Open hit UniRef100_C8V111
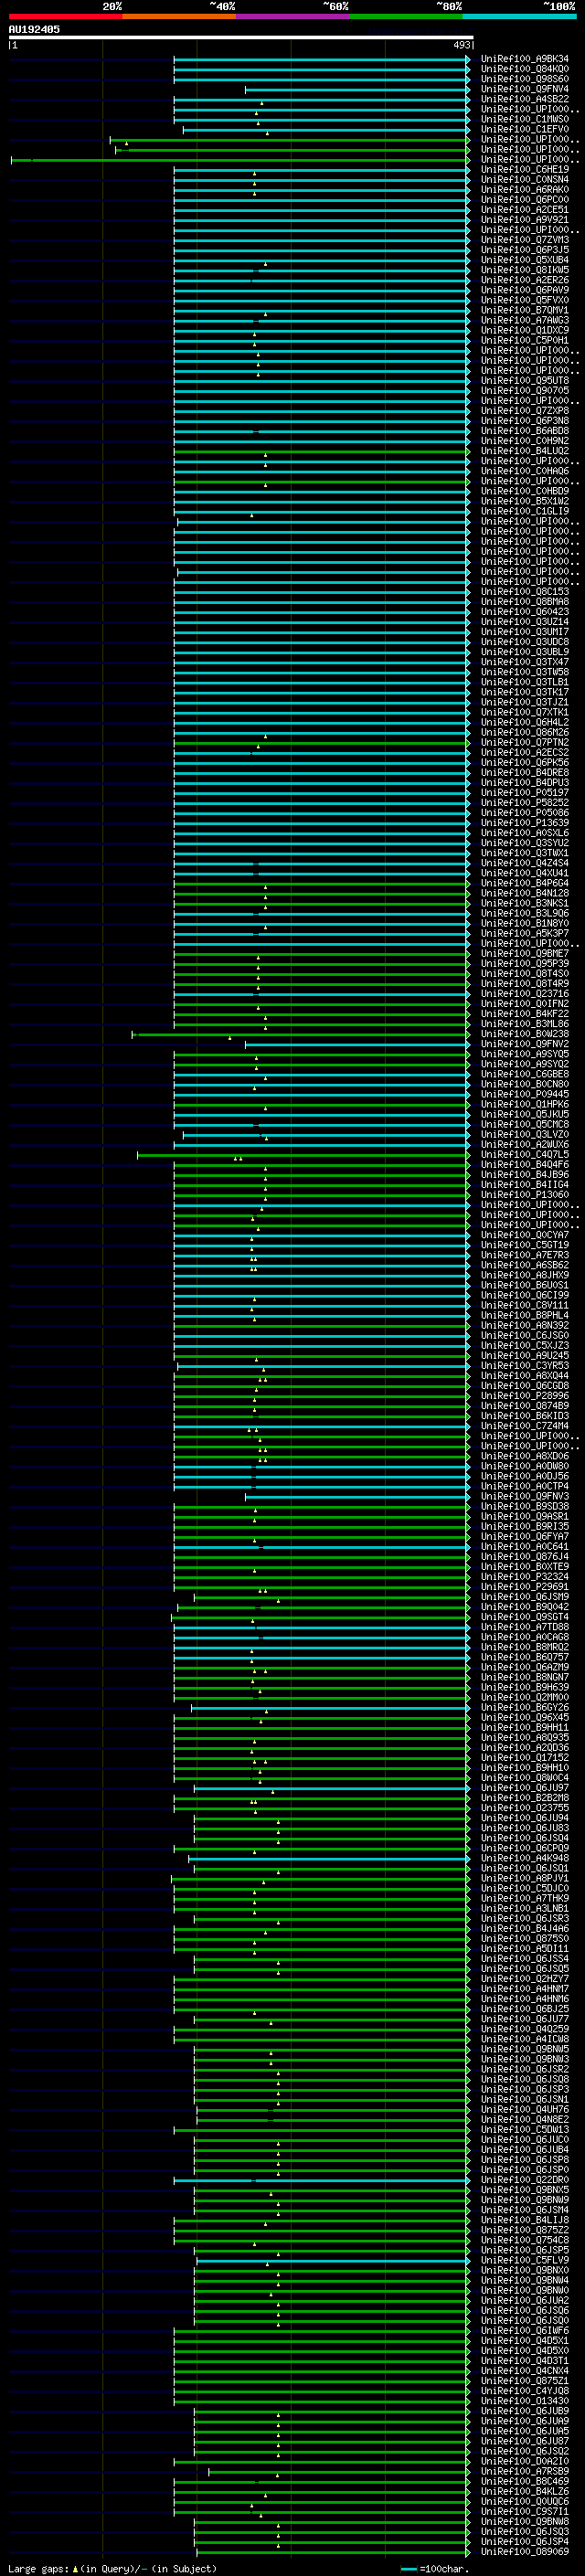The height and width of the screenshot is (2576, 585). pos(525,1305)
